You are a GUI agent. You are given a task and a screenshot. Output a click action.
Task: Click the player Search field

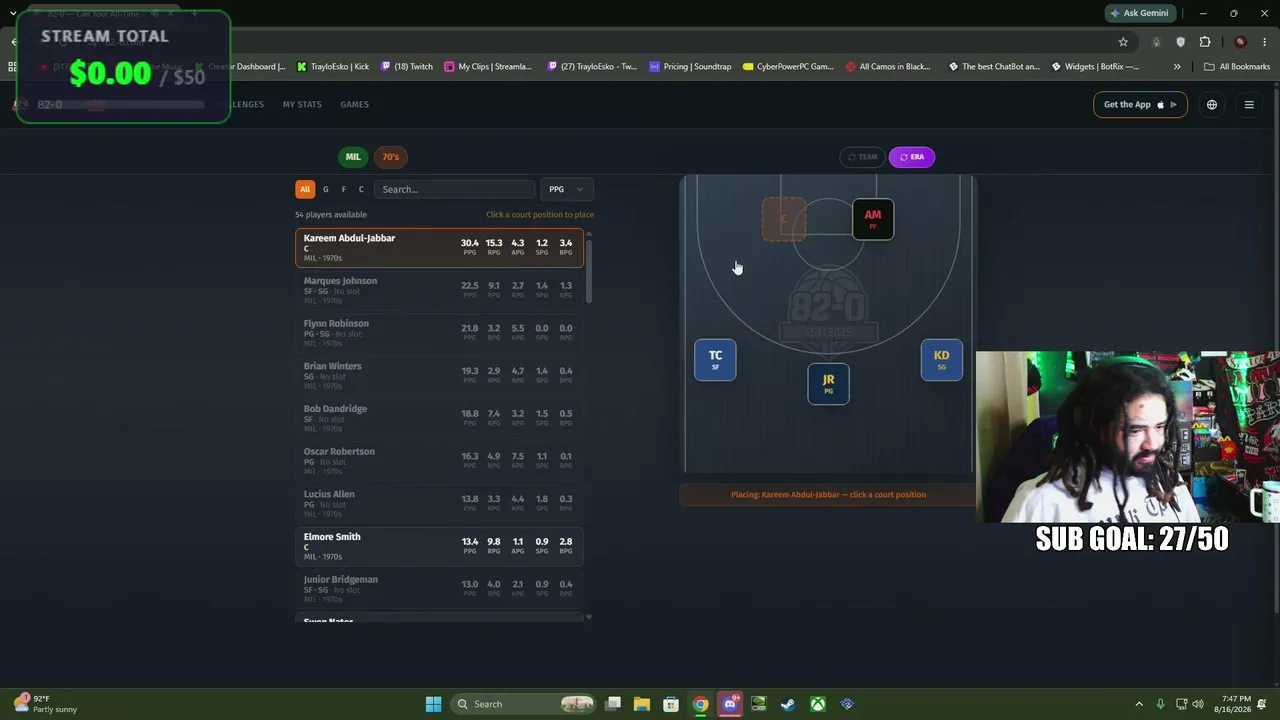tap(454, 189)
